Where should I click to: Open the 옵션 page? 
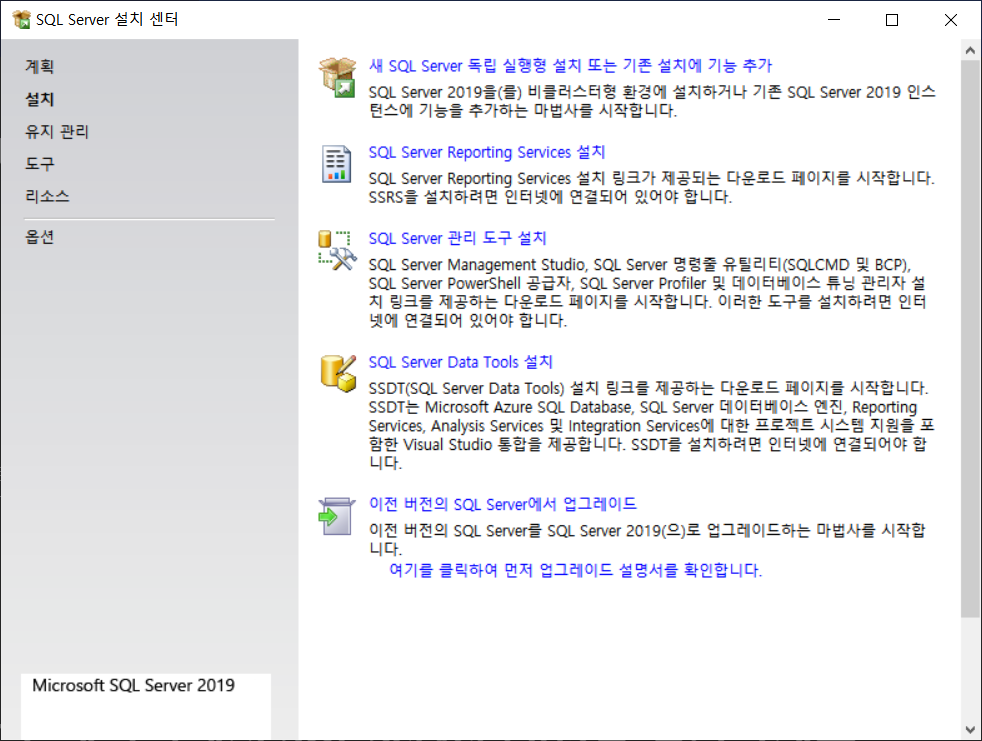39,237
